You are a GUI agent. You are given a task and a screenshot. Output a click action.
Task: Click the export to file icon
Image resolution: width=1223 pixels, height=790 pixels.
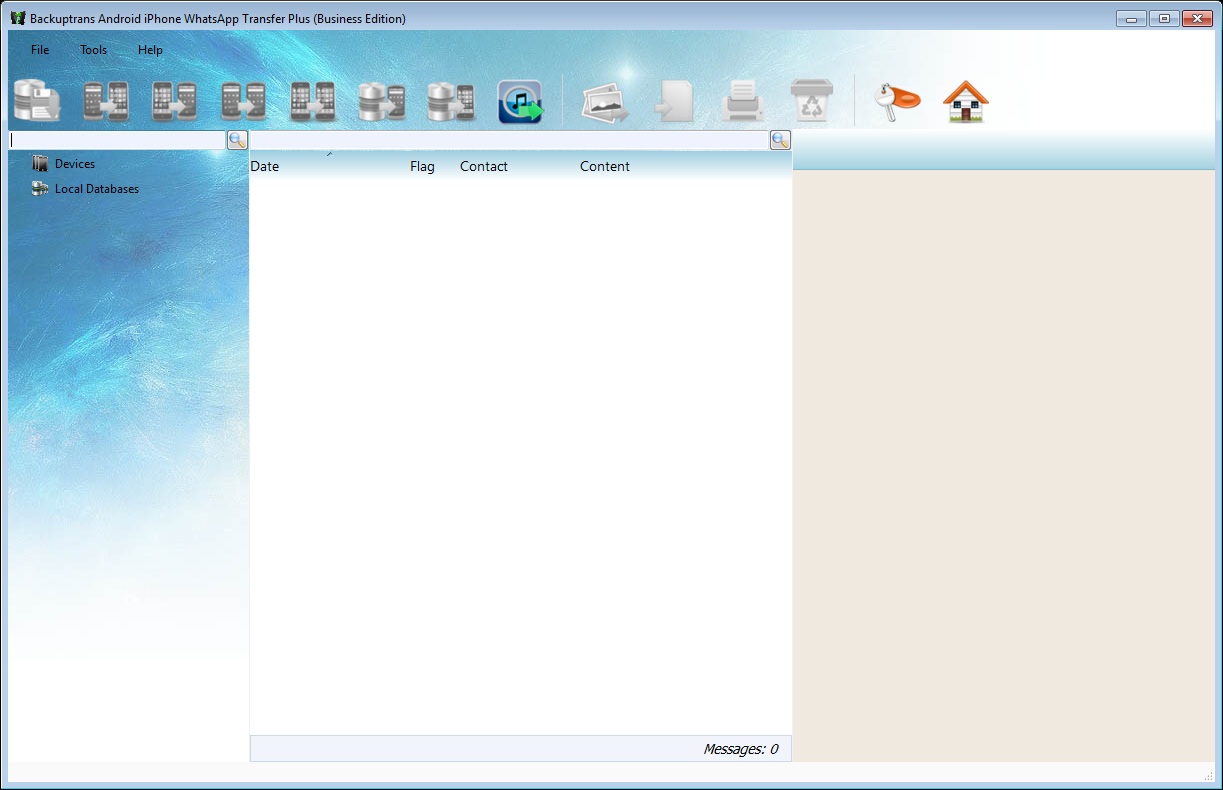675,102
